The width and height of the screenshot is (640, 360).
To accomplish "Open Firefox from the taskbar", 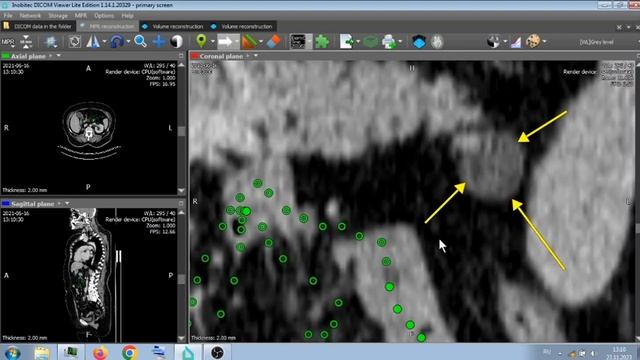I will (100, 352).
